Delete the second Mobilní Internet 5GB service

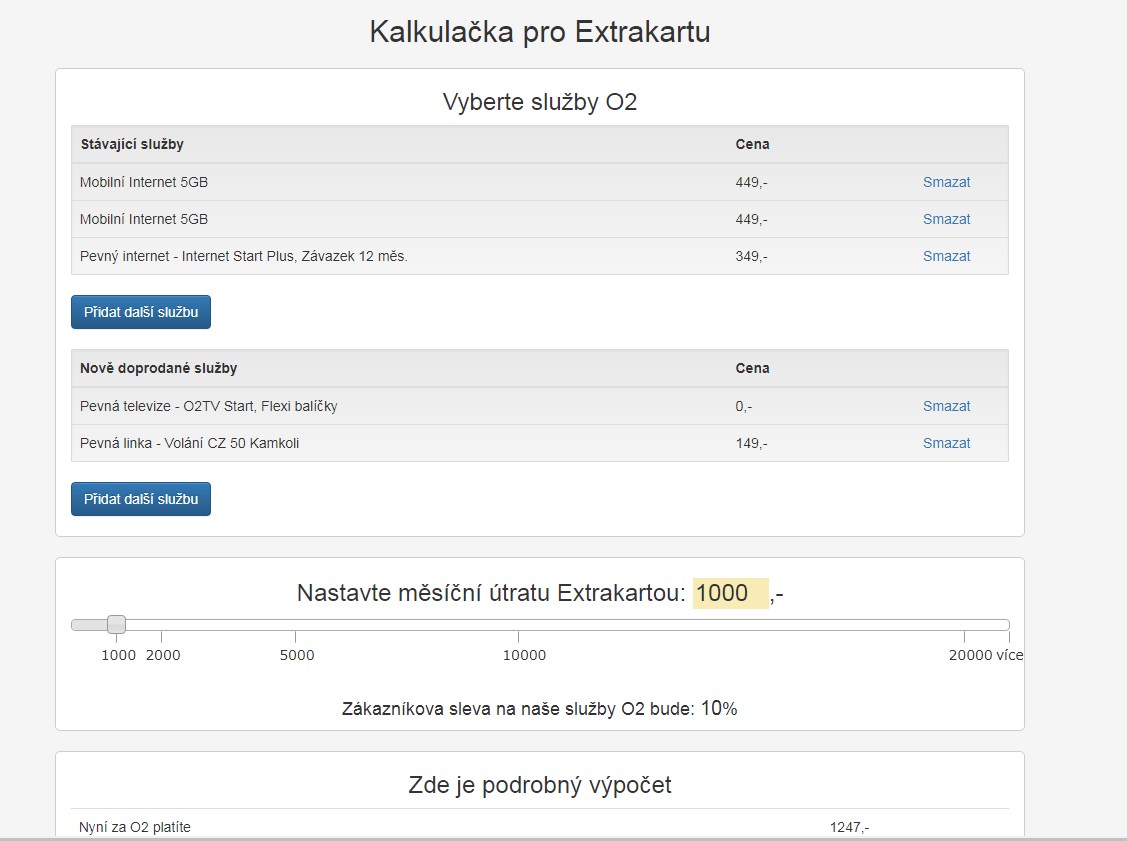click(946, 219)
